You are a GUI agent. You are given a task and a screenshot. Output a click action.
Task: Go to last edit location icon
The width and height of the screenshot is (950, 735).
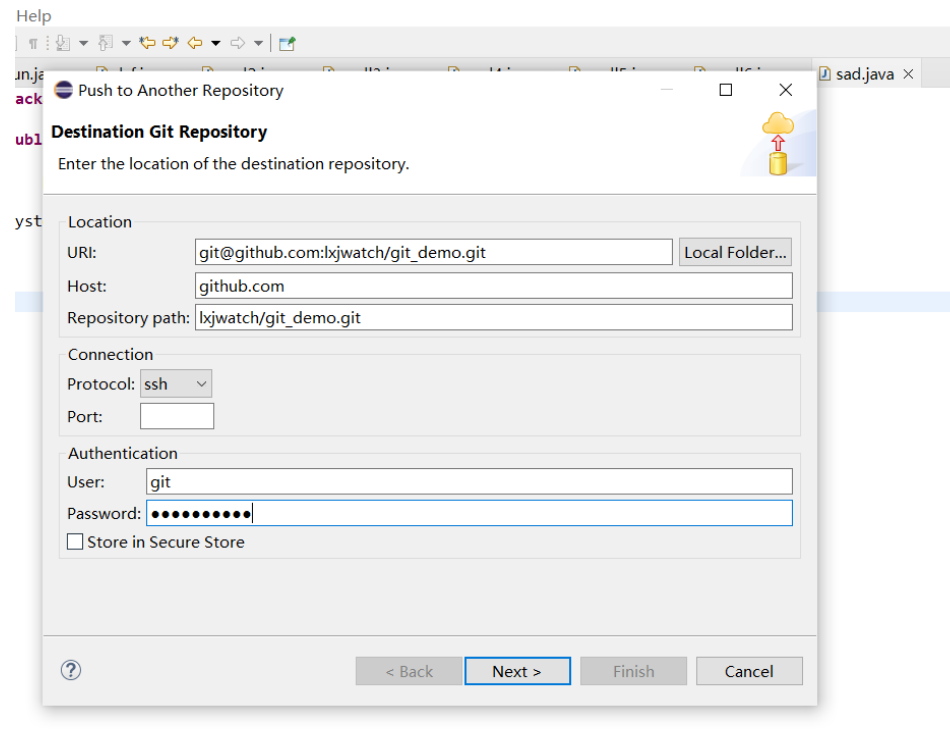147,43
